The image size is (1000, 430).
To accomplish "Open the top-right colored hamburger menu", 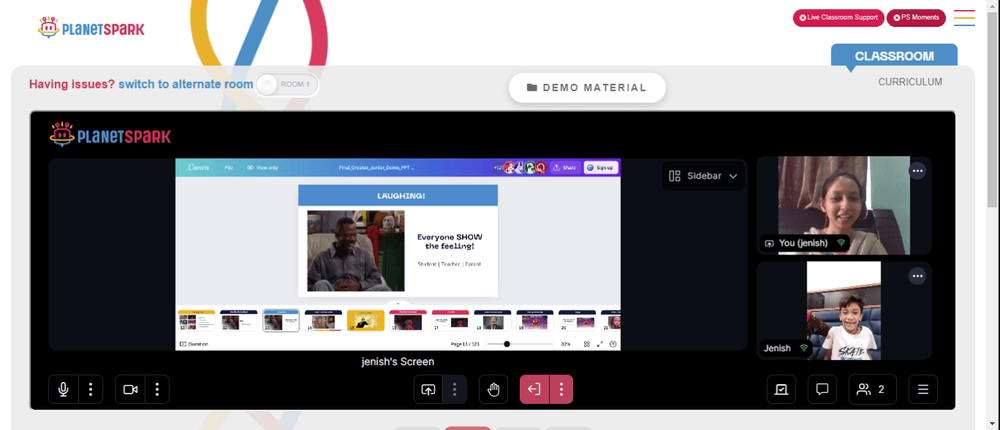I will coord(964,18).
